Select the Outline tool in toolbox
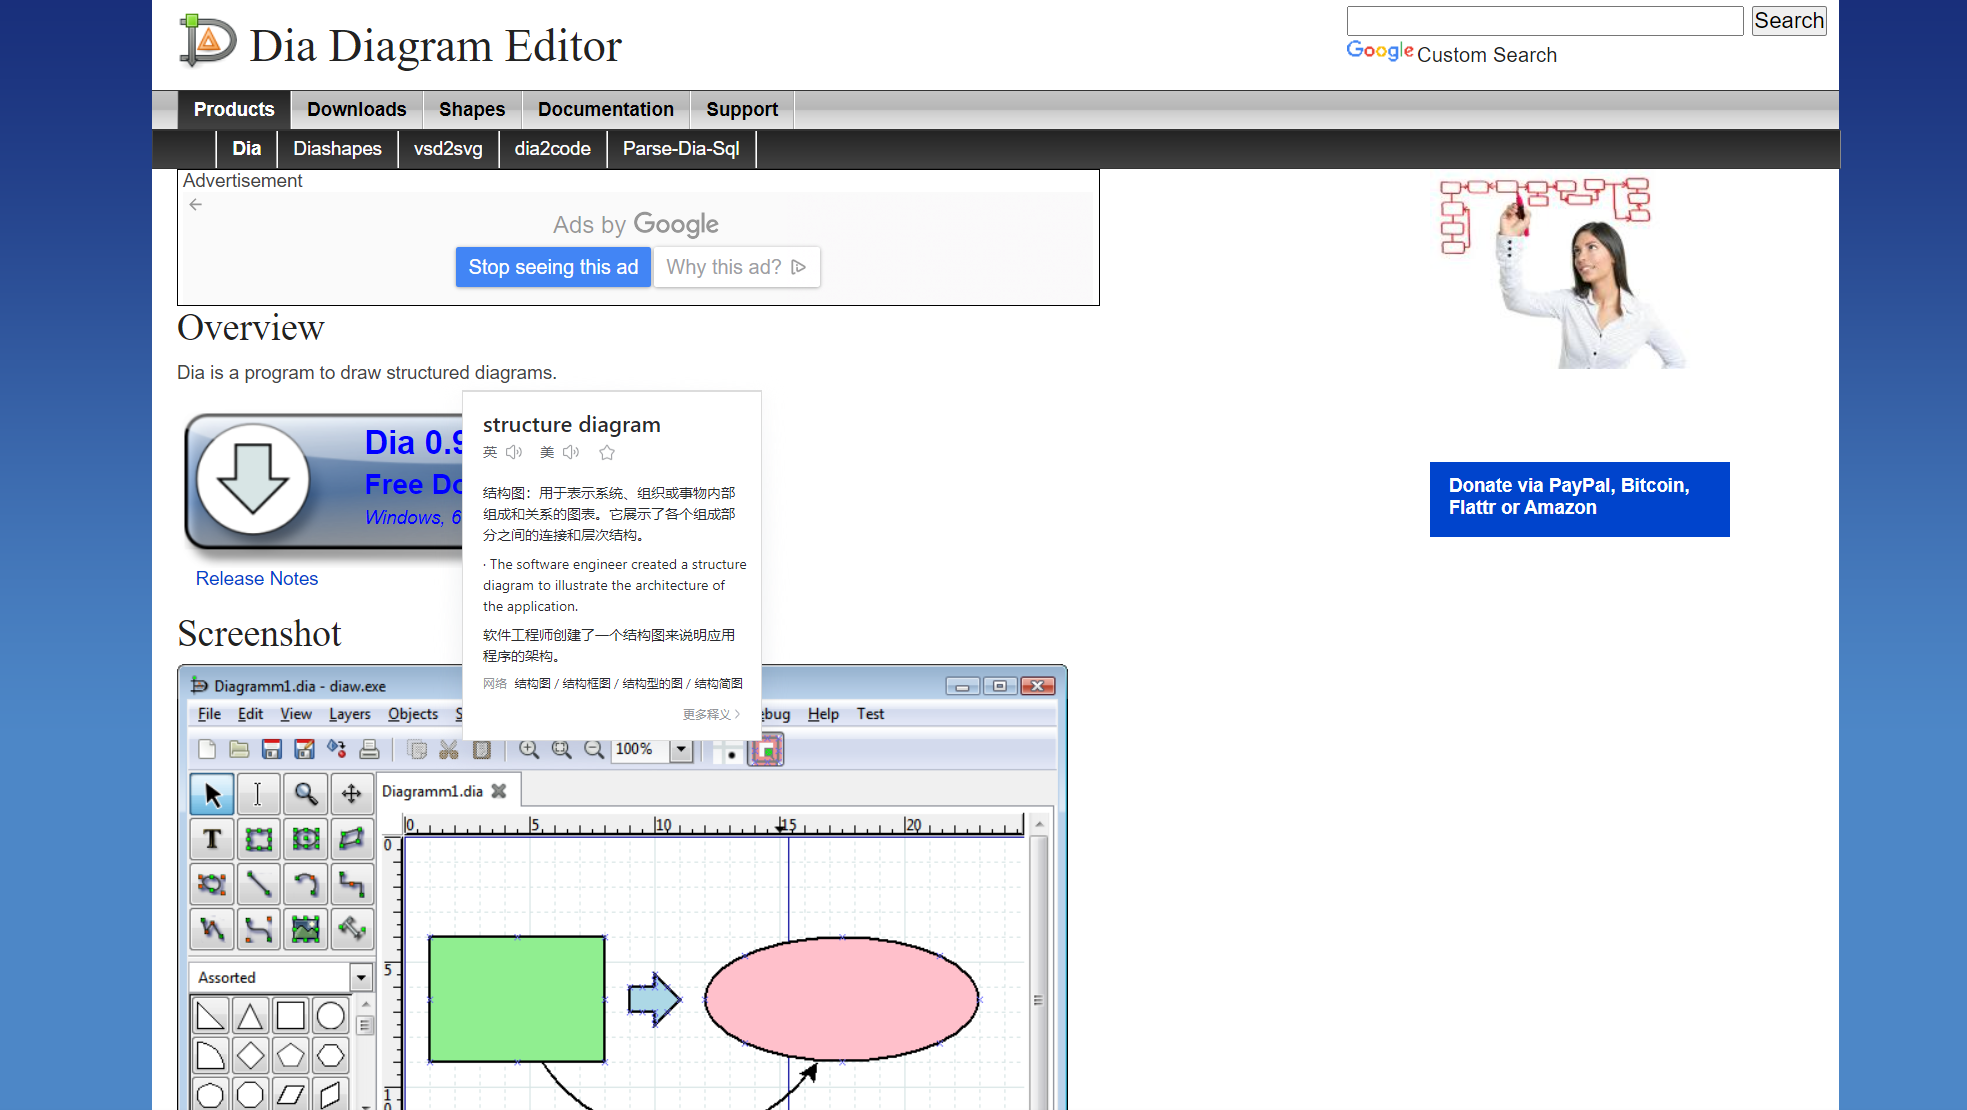The height and width of the screenshot is (1110, 1967). click(x=351, y=929)
